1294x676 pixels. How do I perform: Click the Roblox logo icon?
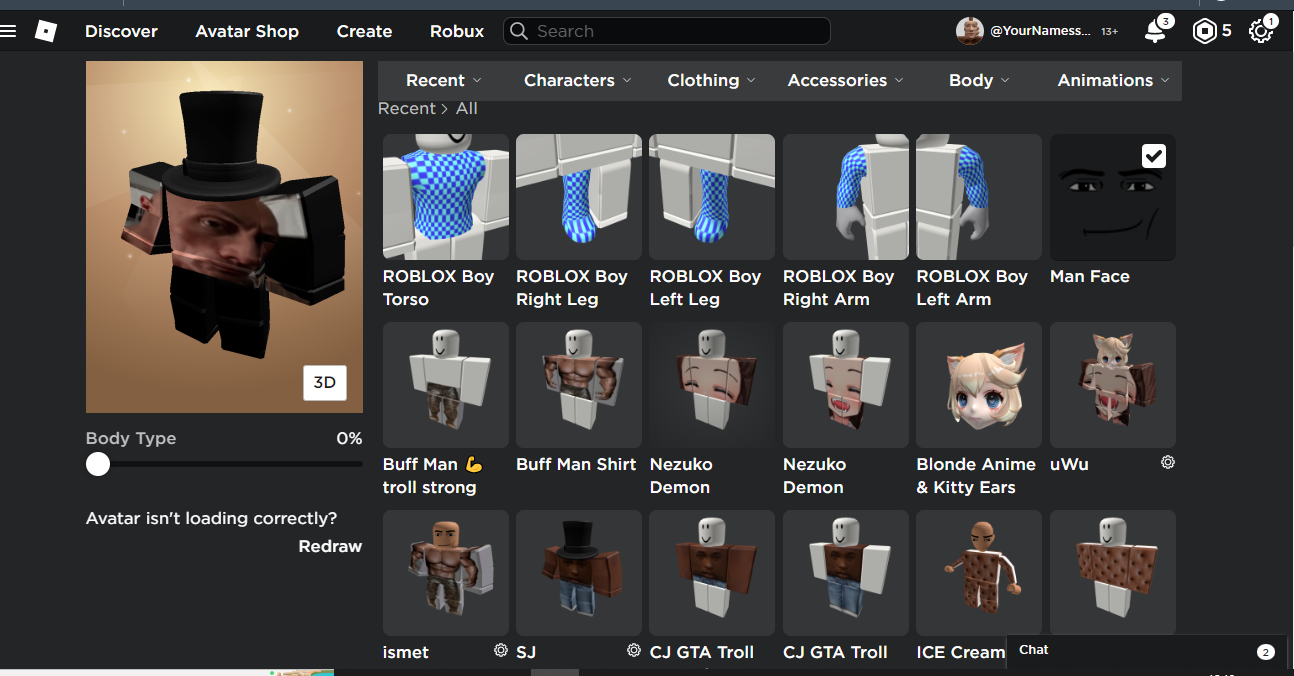pos(46,31)
